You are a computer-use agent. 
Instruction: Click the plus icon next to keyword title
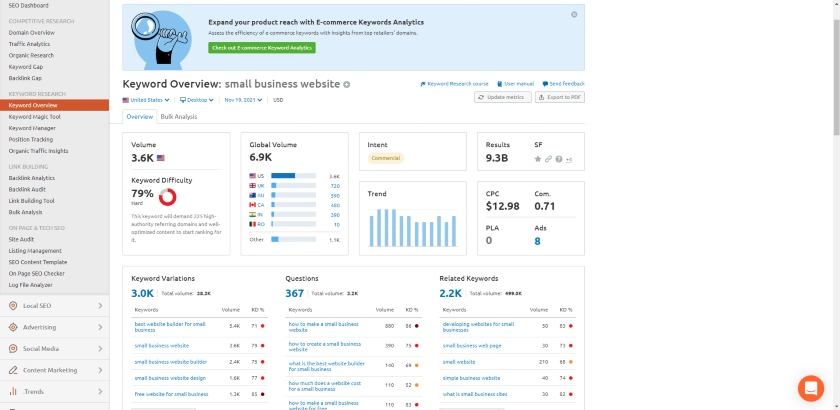tap(347, 84)
